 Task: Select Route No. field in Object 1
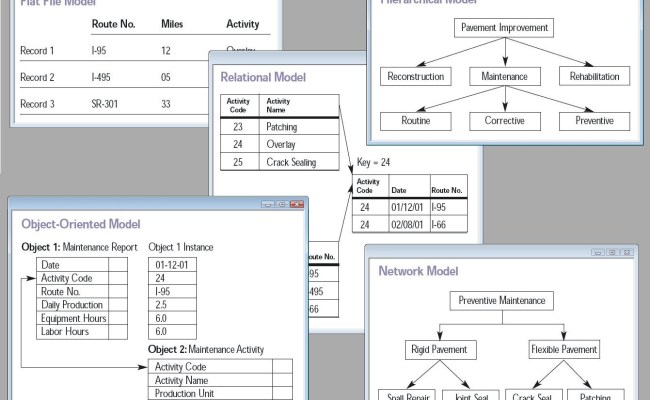click(x=82, y=291)
